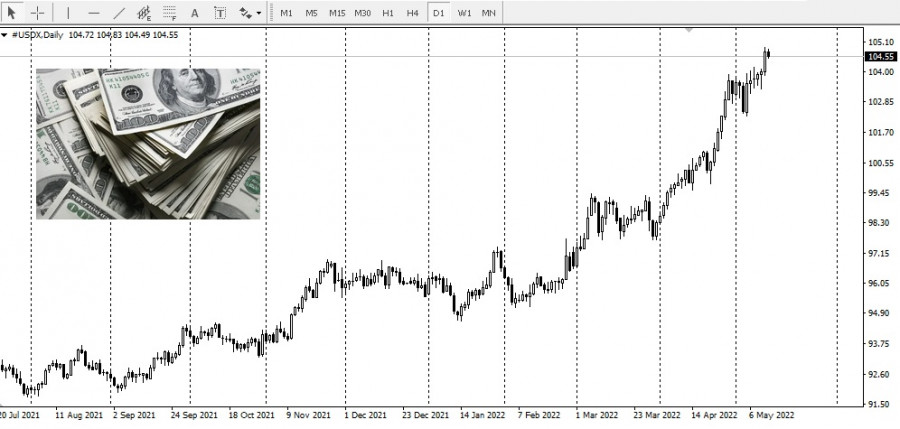900x429 pixels.
Task: Click the 18 Oct 2021 date label
Action: tap(251, 415)
